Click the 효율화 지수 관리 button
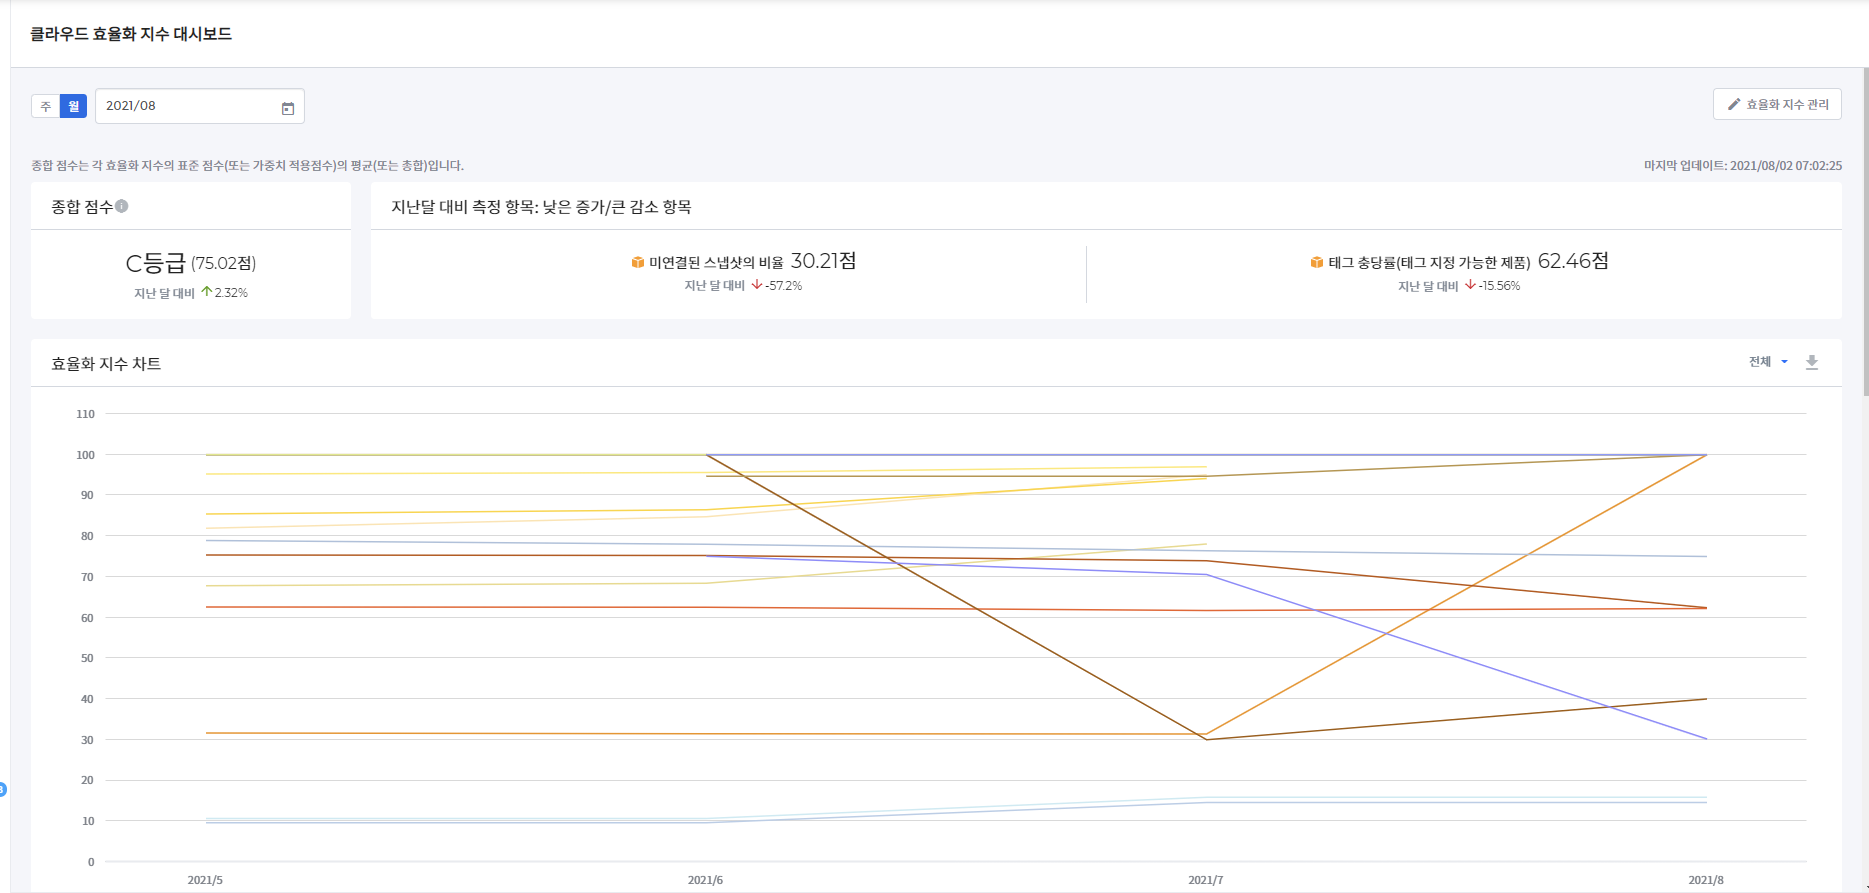Viewport: 1869px width, 893px height. pos(1777,104)
